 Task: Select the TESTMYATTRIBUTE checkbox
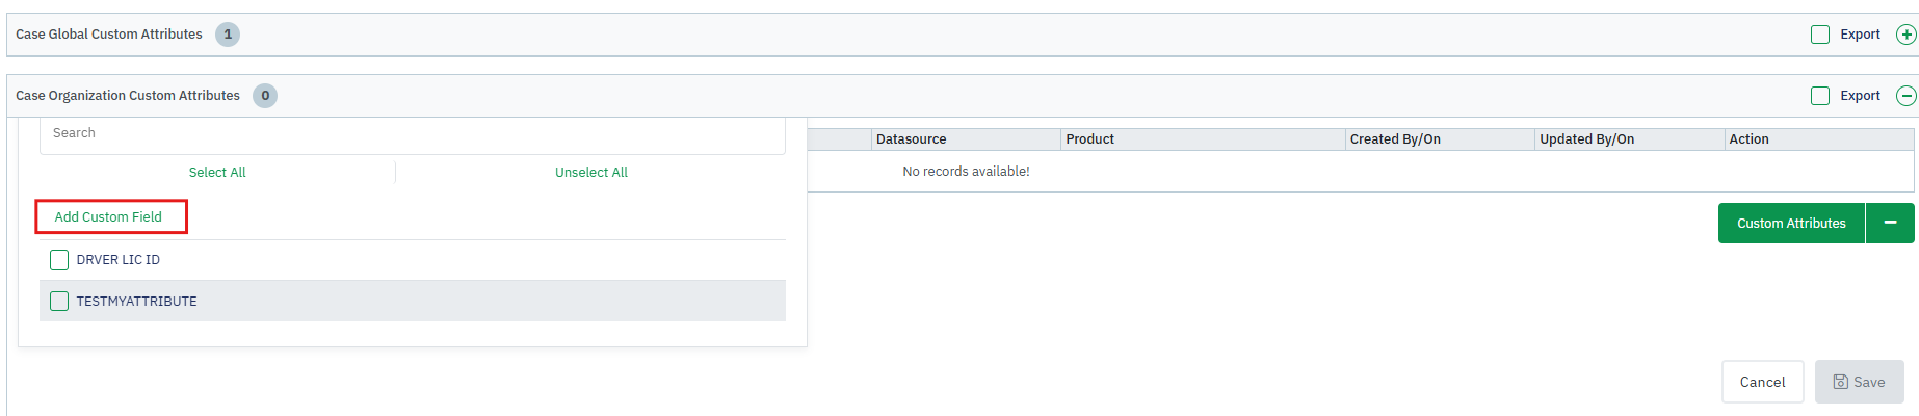(60, 301)
